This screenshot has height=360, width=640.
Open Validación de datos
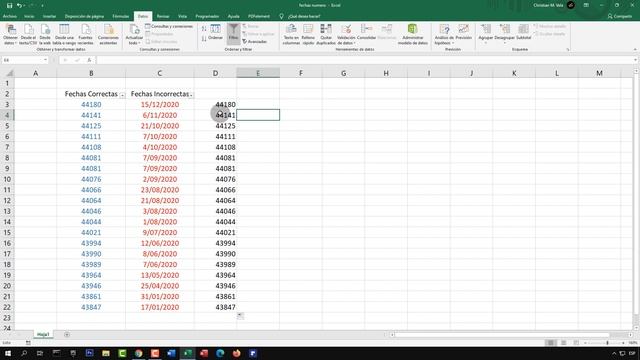coord(346,34)
